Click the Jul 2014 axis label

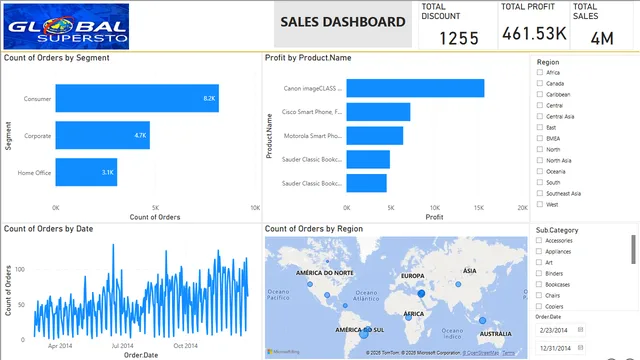coord(122,346)
